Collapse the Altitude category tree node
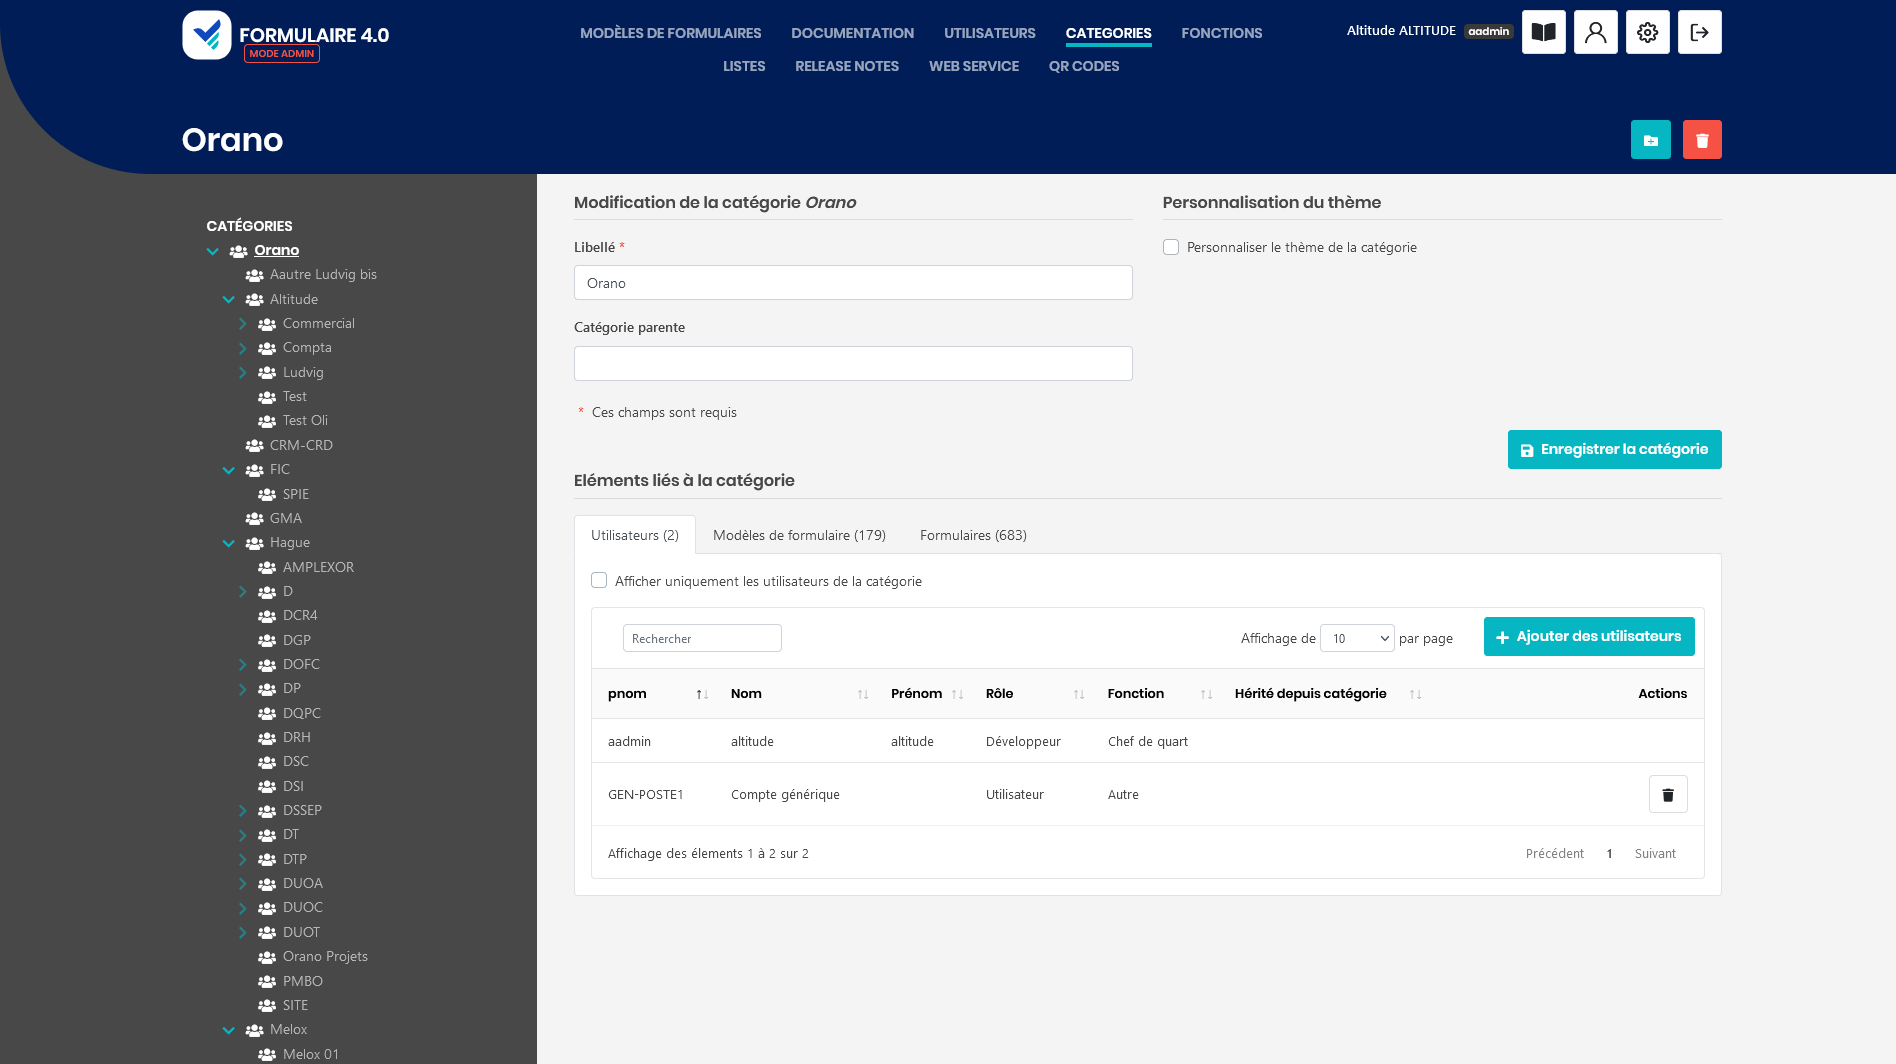Viewport: 1896px width, 1064px height. [x=229, y=299]
